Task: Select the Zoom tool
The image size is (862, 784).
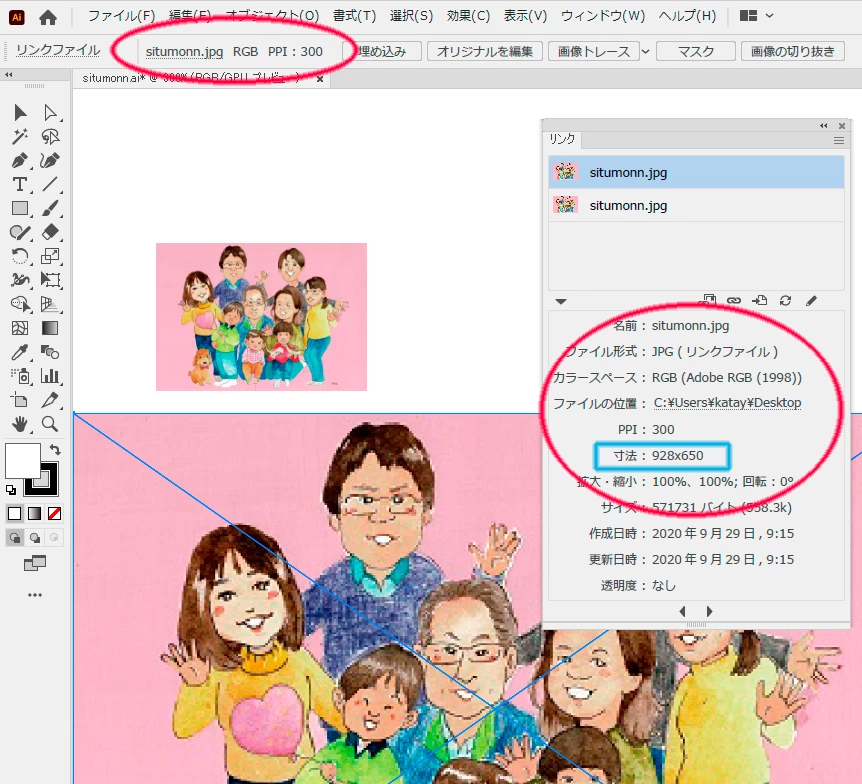Action: click(x=50, y=424)
